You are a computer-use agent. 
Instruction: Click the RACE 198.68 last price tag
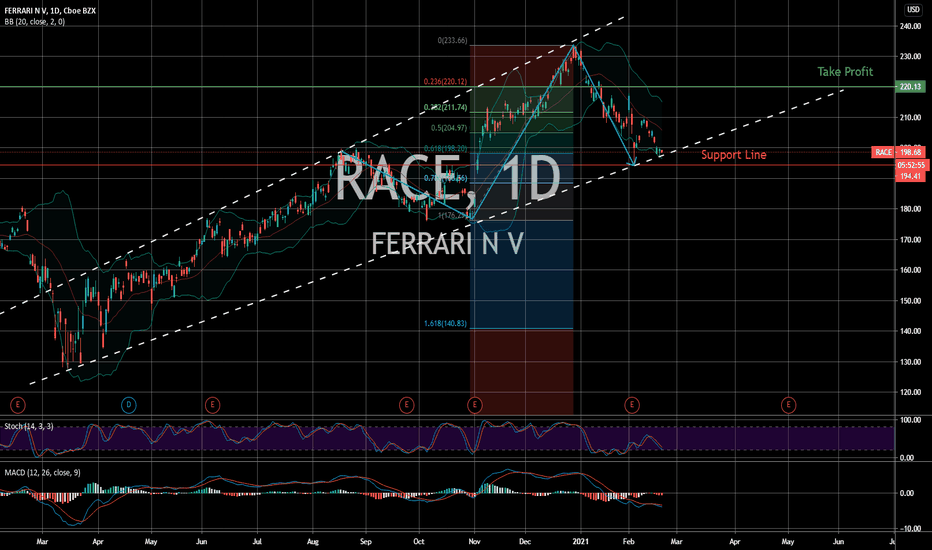click(x=898, y=152)
